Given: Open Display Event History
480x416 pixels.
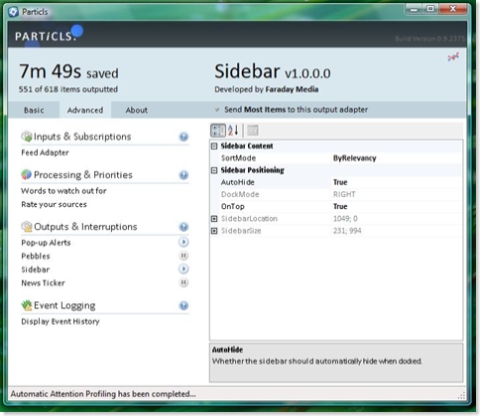Looking at the screenshot, I should [x=60, y=322].
